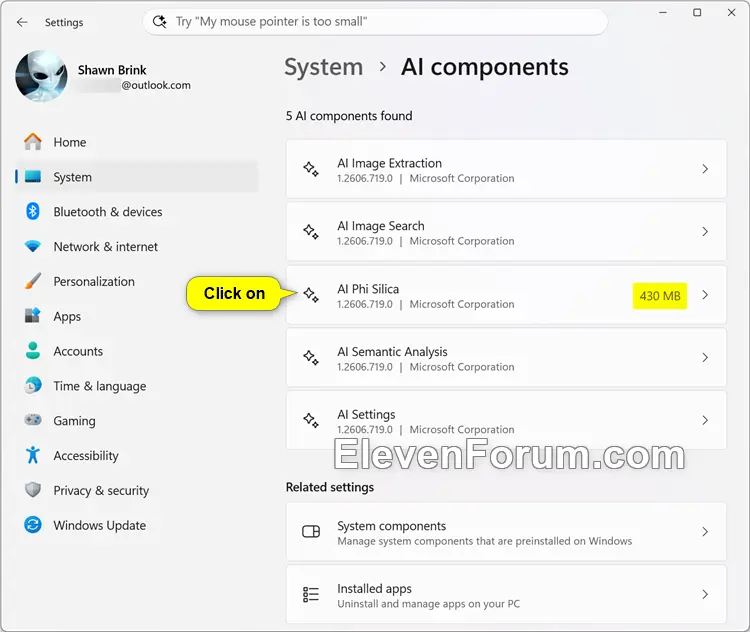This screenshot has width=750, height=632.
Task: Click the Installed apps list icon
Action: click(x=311, y=594)
